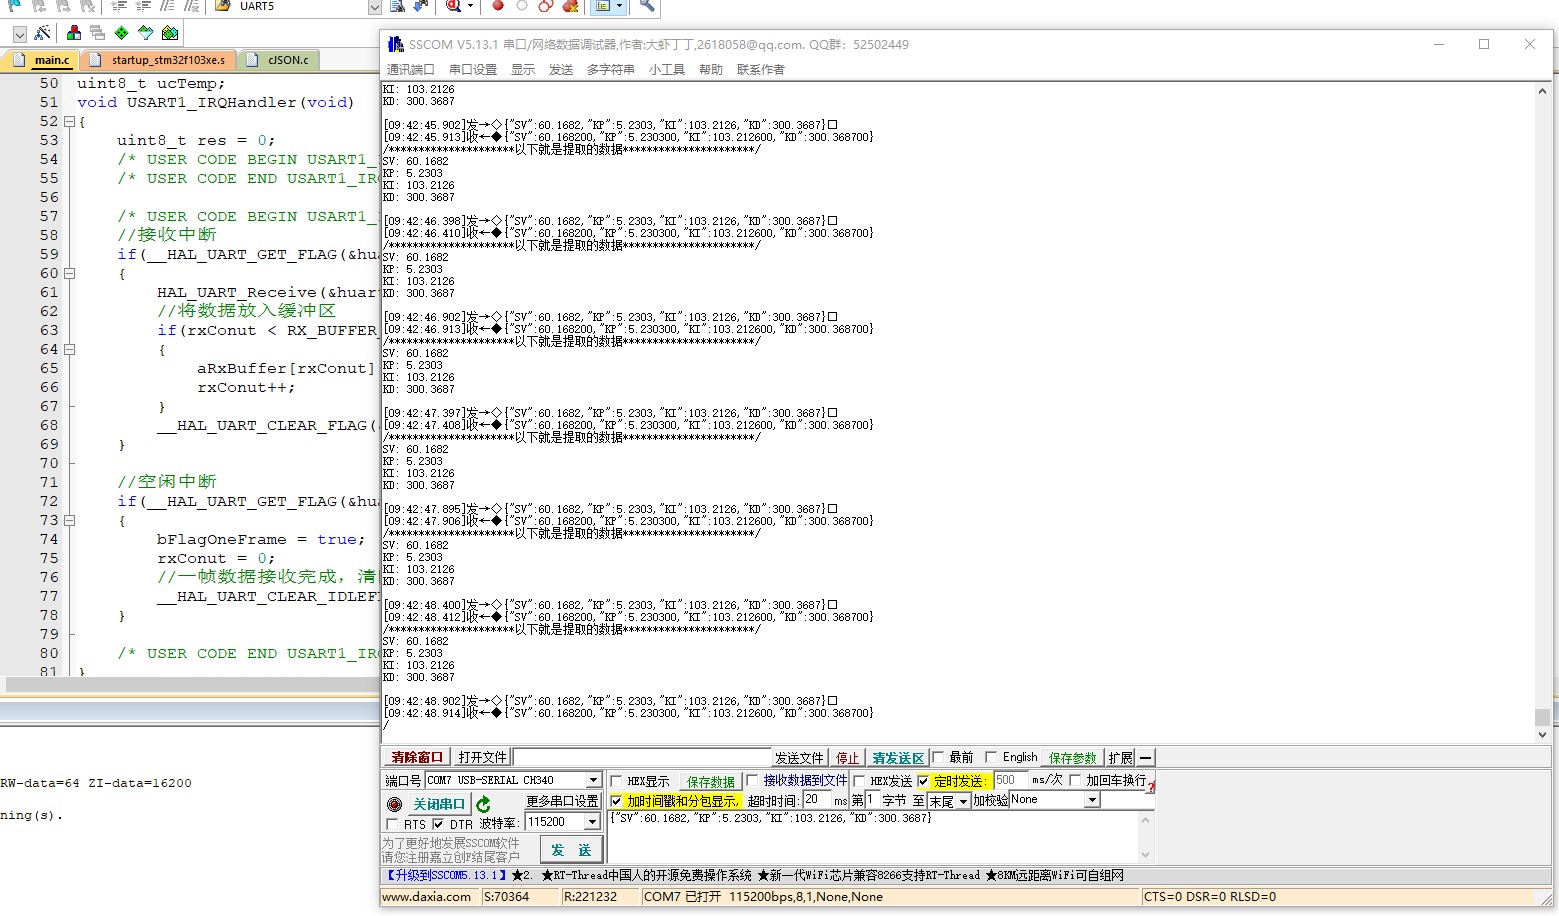Click the 关闭串口 button
The height and width of the screenshot is (916, 1559).
(x=440, y=803)
